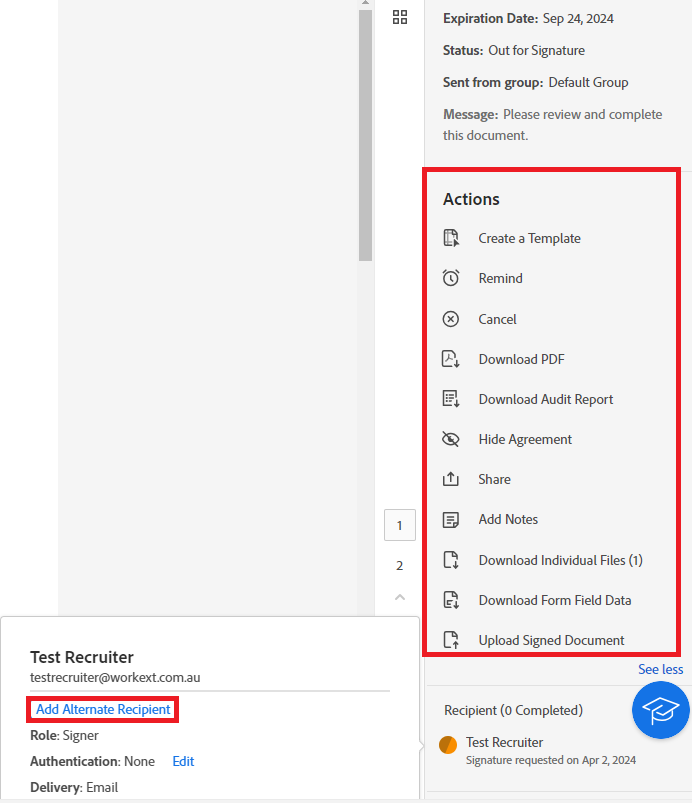Select Download Individual Files (1) action
Image resolution: width=692 pixels, height=803 pixels.
tap(560, 560)
